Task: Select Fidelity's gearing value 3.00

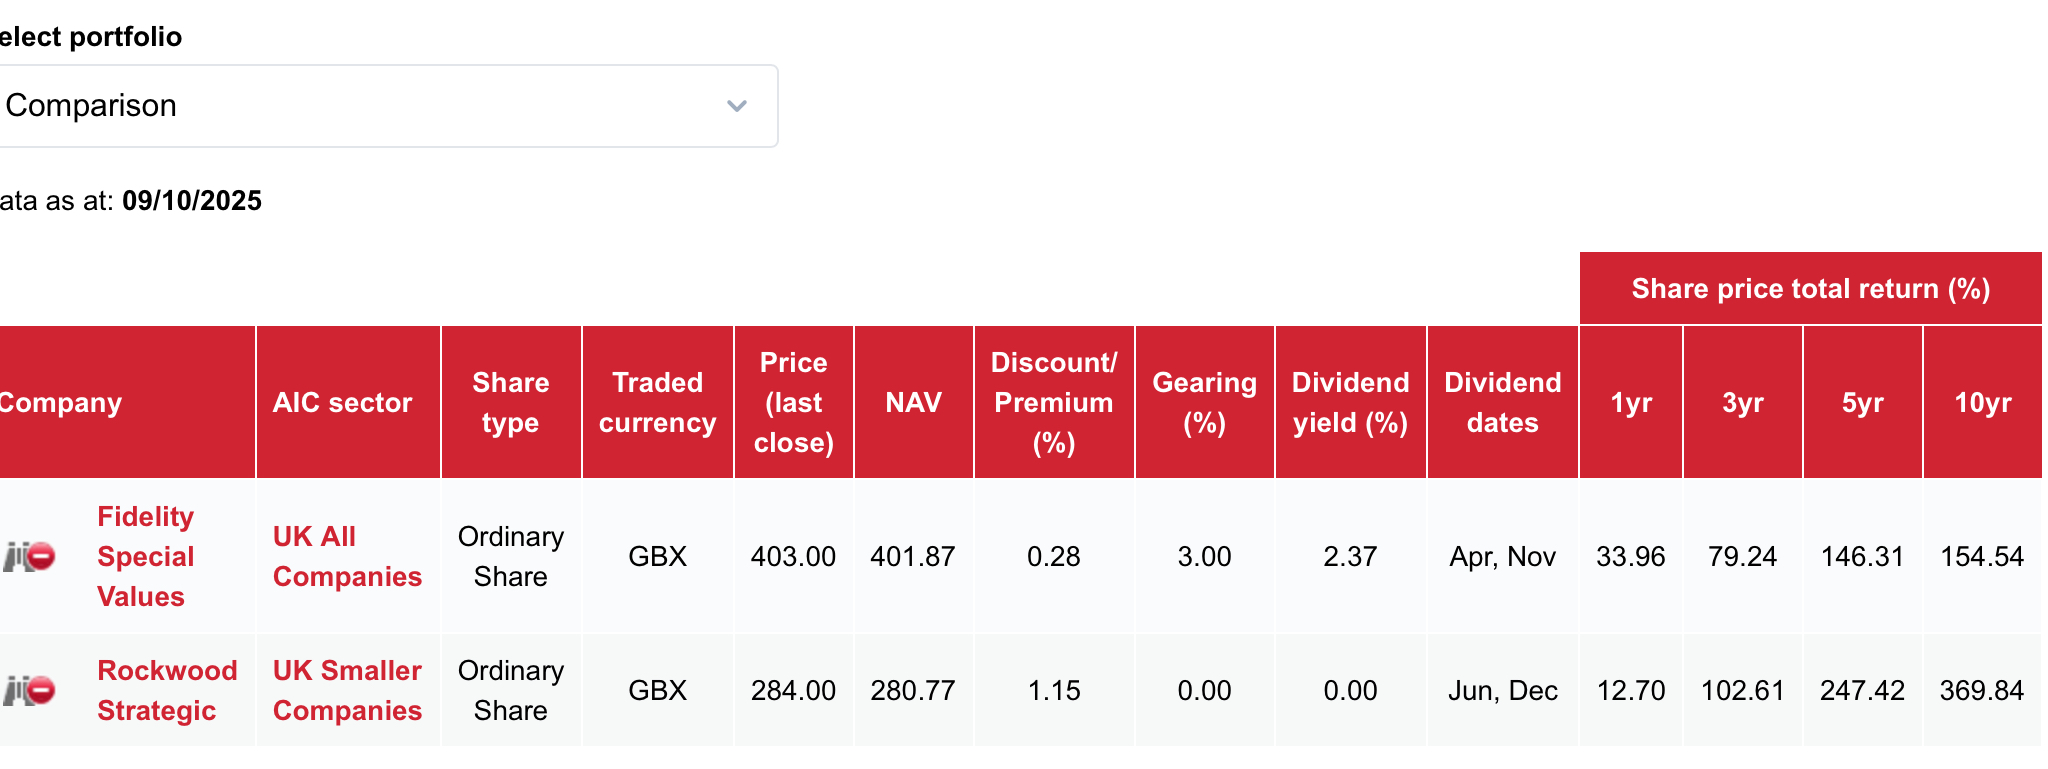Action: tap(1205, 556)
